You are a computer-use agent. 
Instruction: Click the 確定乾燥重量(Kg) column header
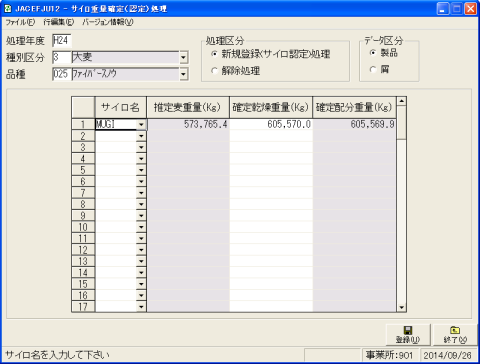271,107
